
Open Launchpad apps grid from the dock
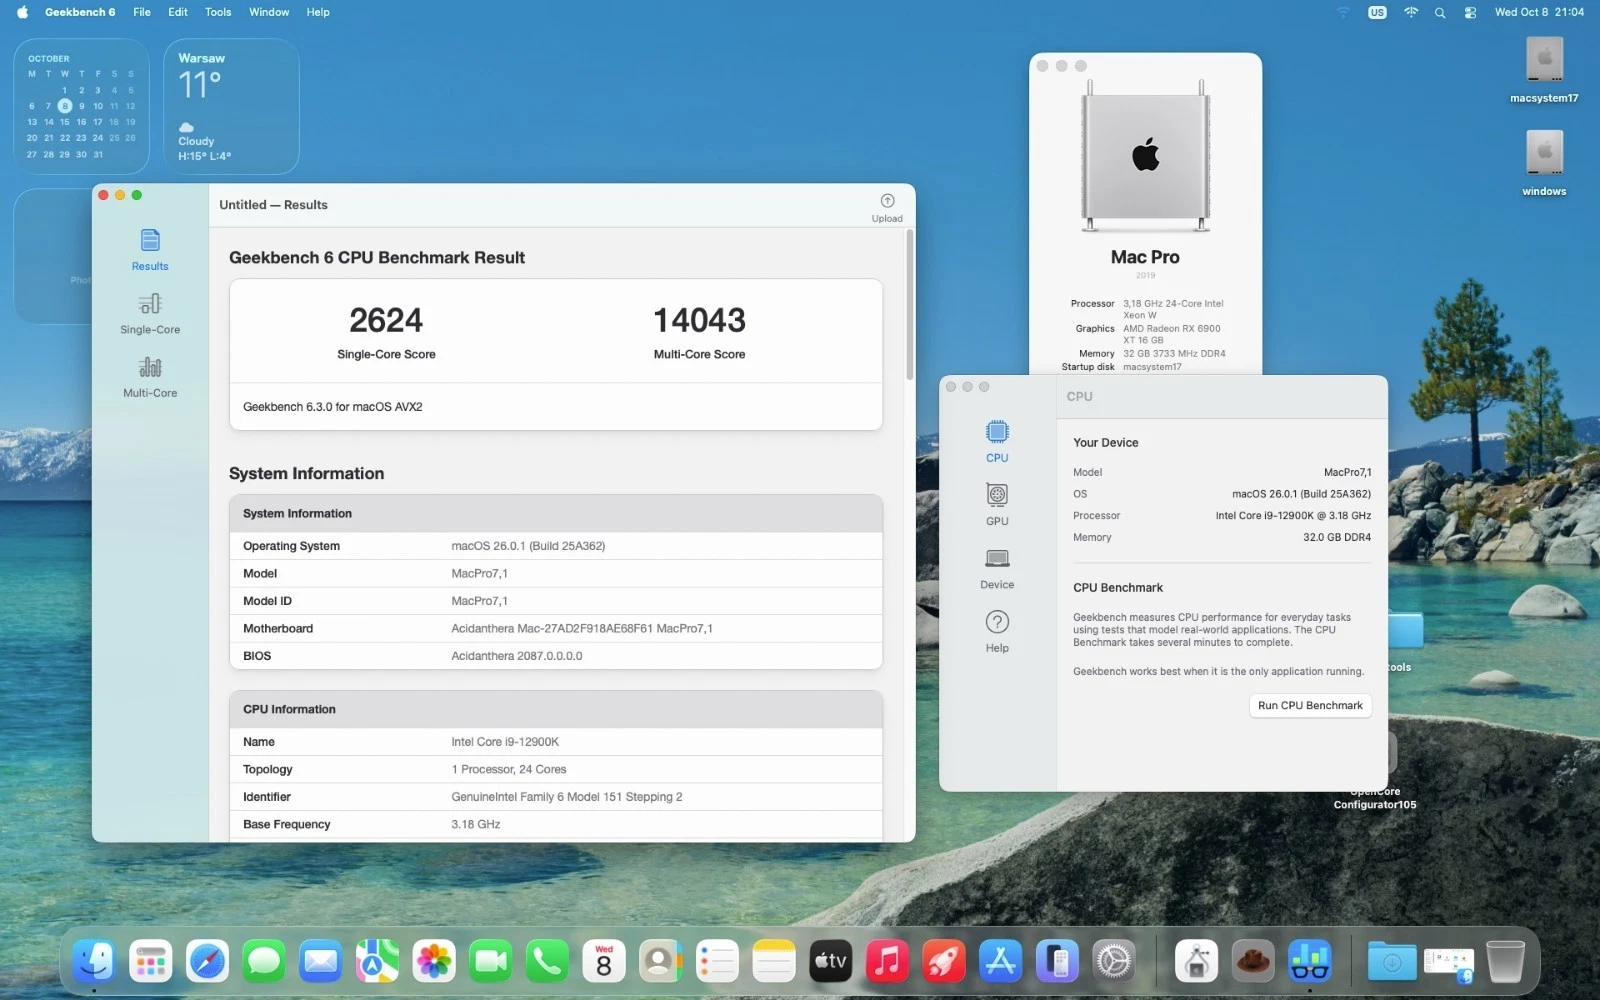(151, 962)
